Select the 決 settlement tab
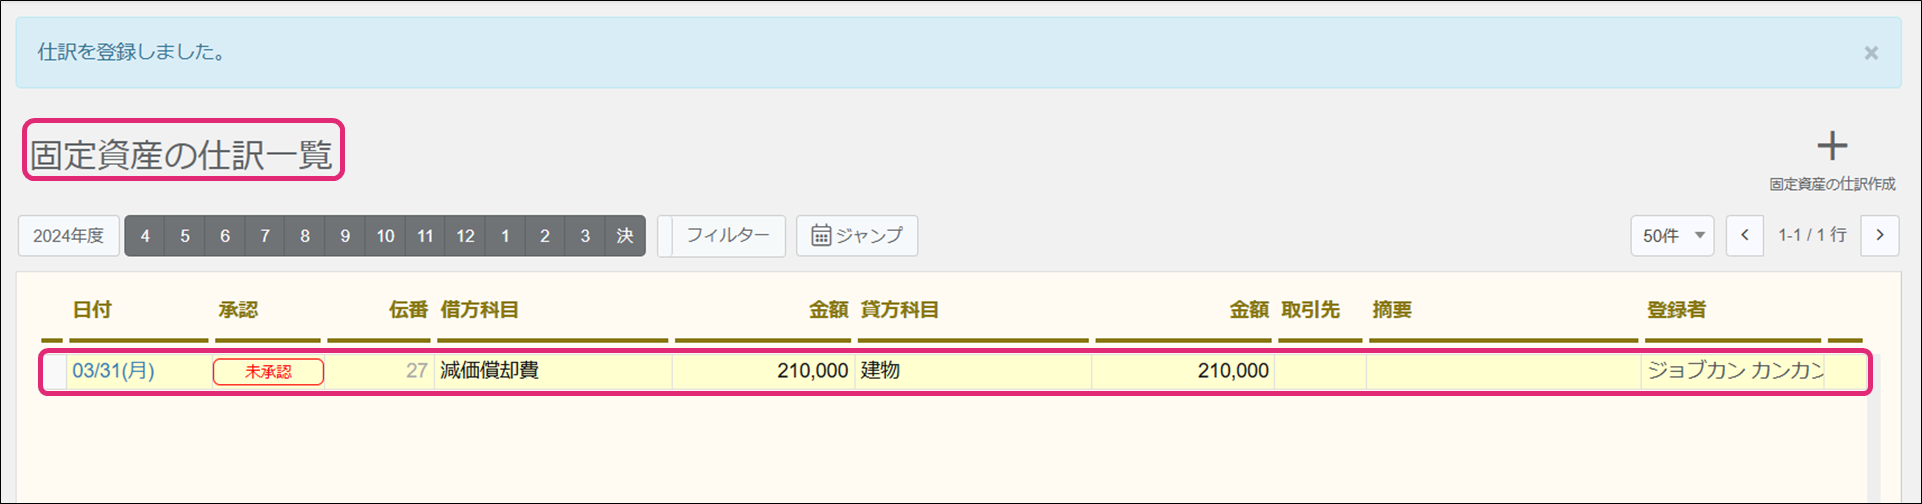The image size is (1922, 504). tap(625, 236)
